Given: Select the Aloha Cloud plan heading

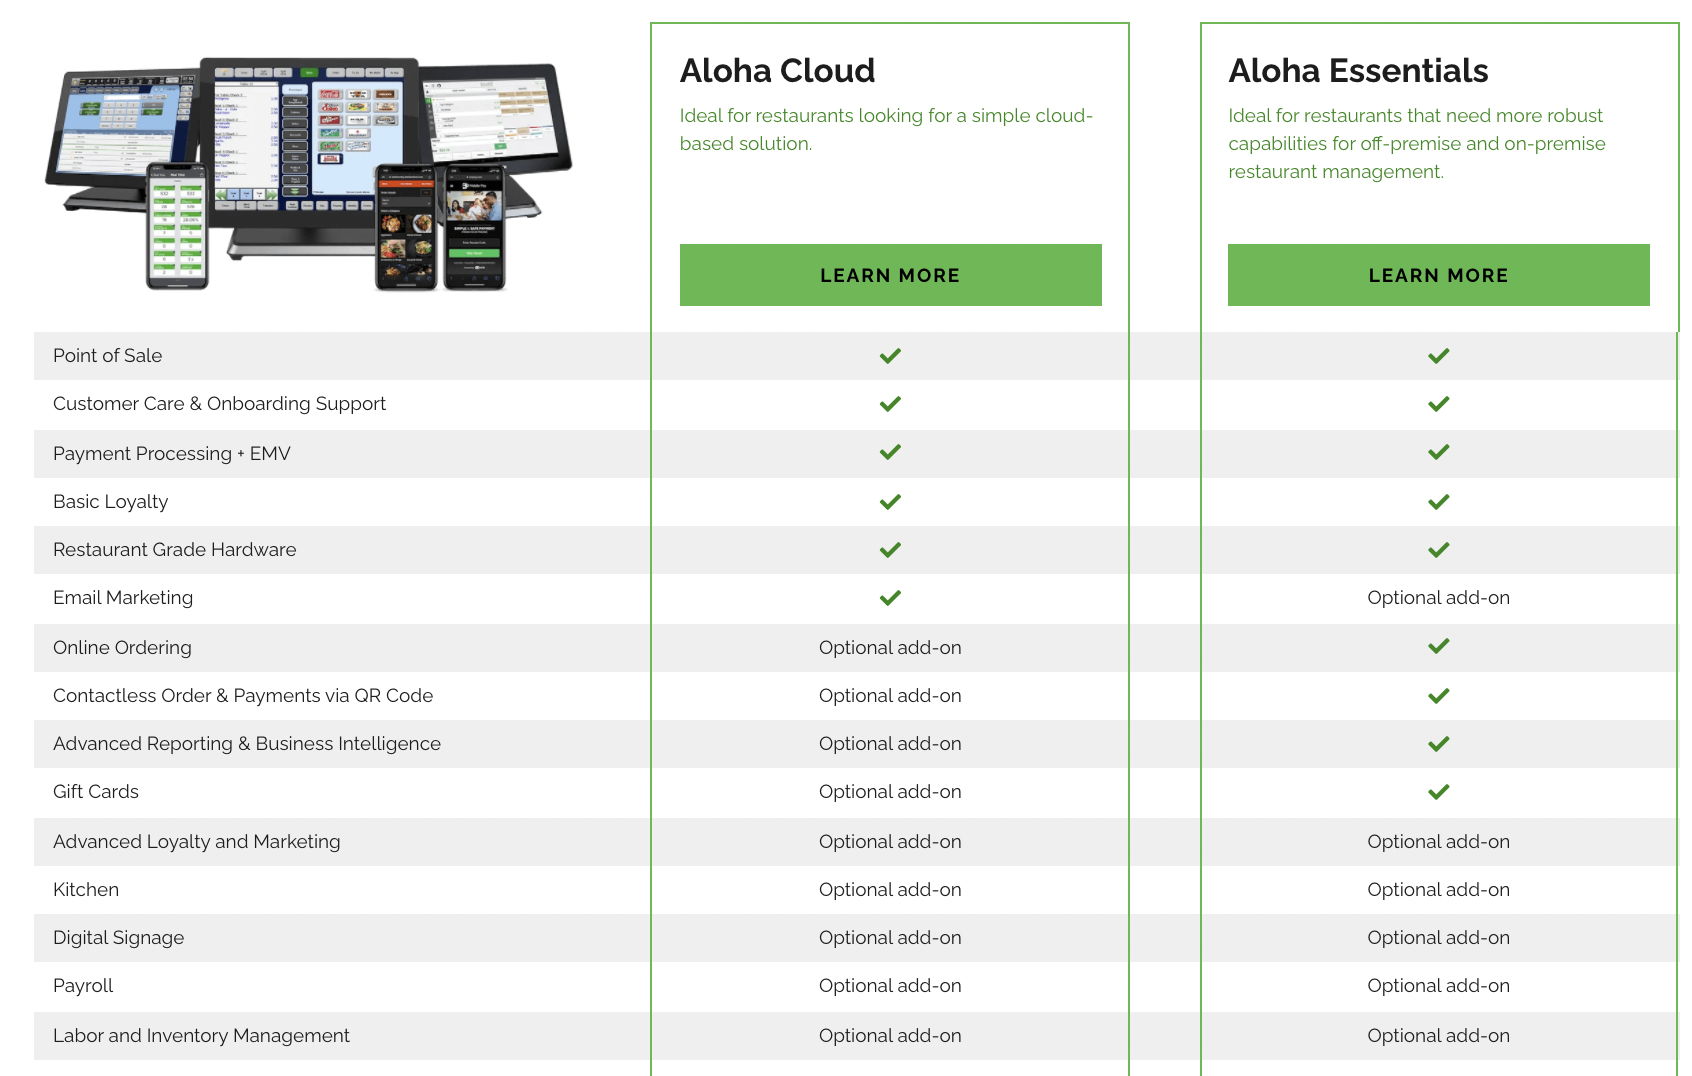Looking at the screenshot, I should click(x=777, y=71).
